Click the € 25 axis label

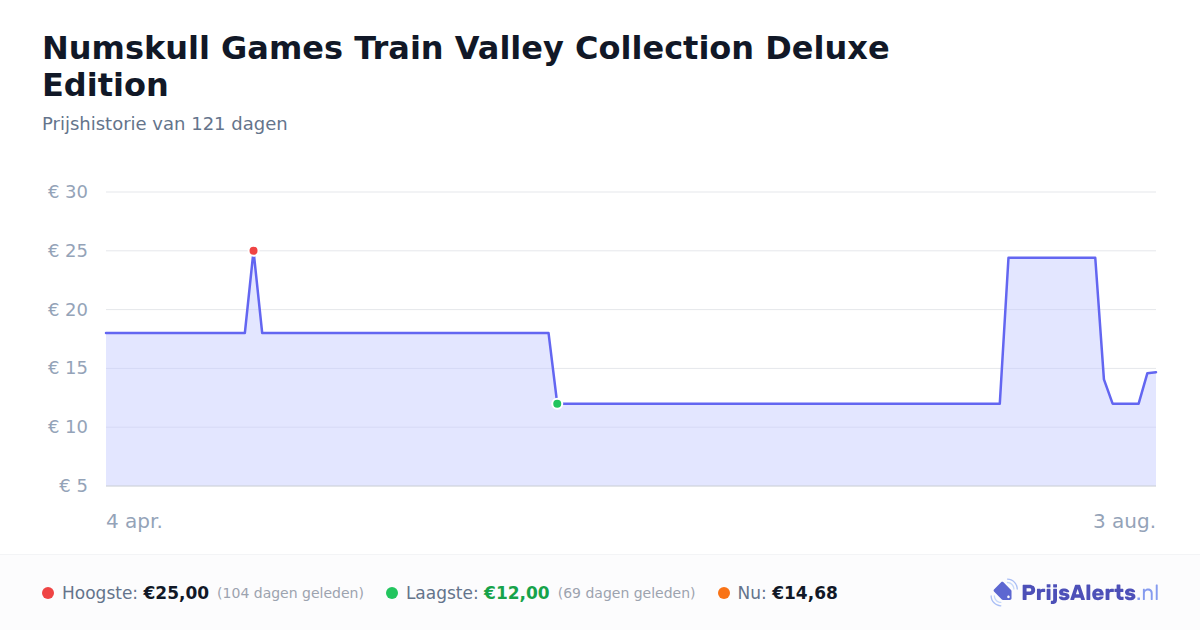[68, 251]
